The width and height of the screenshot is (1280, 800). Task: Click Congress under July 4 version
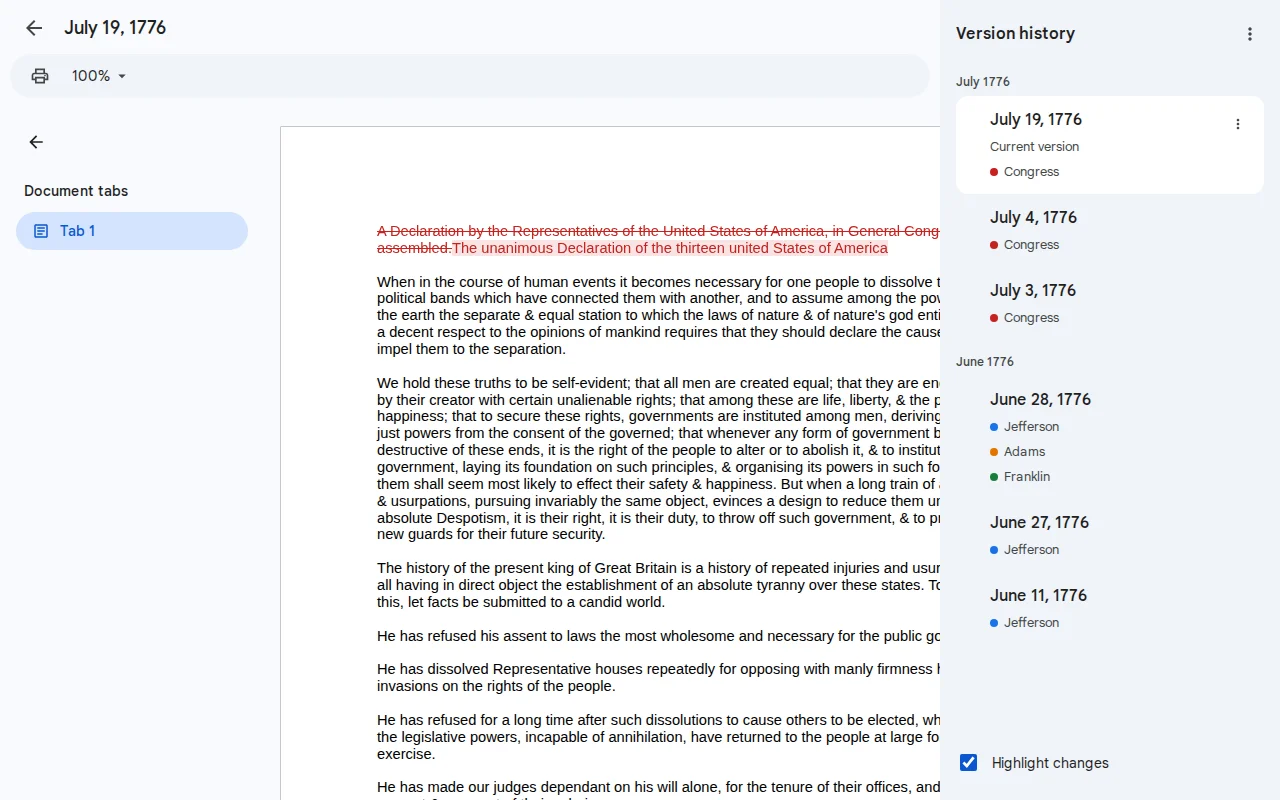pos(1031,245)
